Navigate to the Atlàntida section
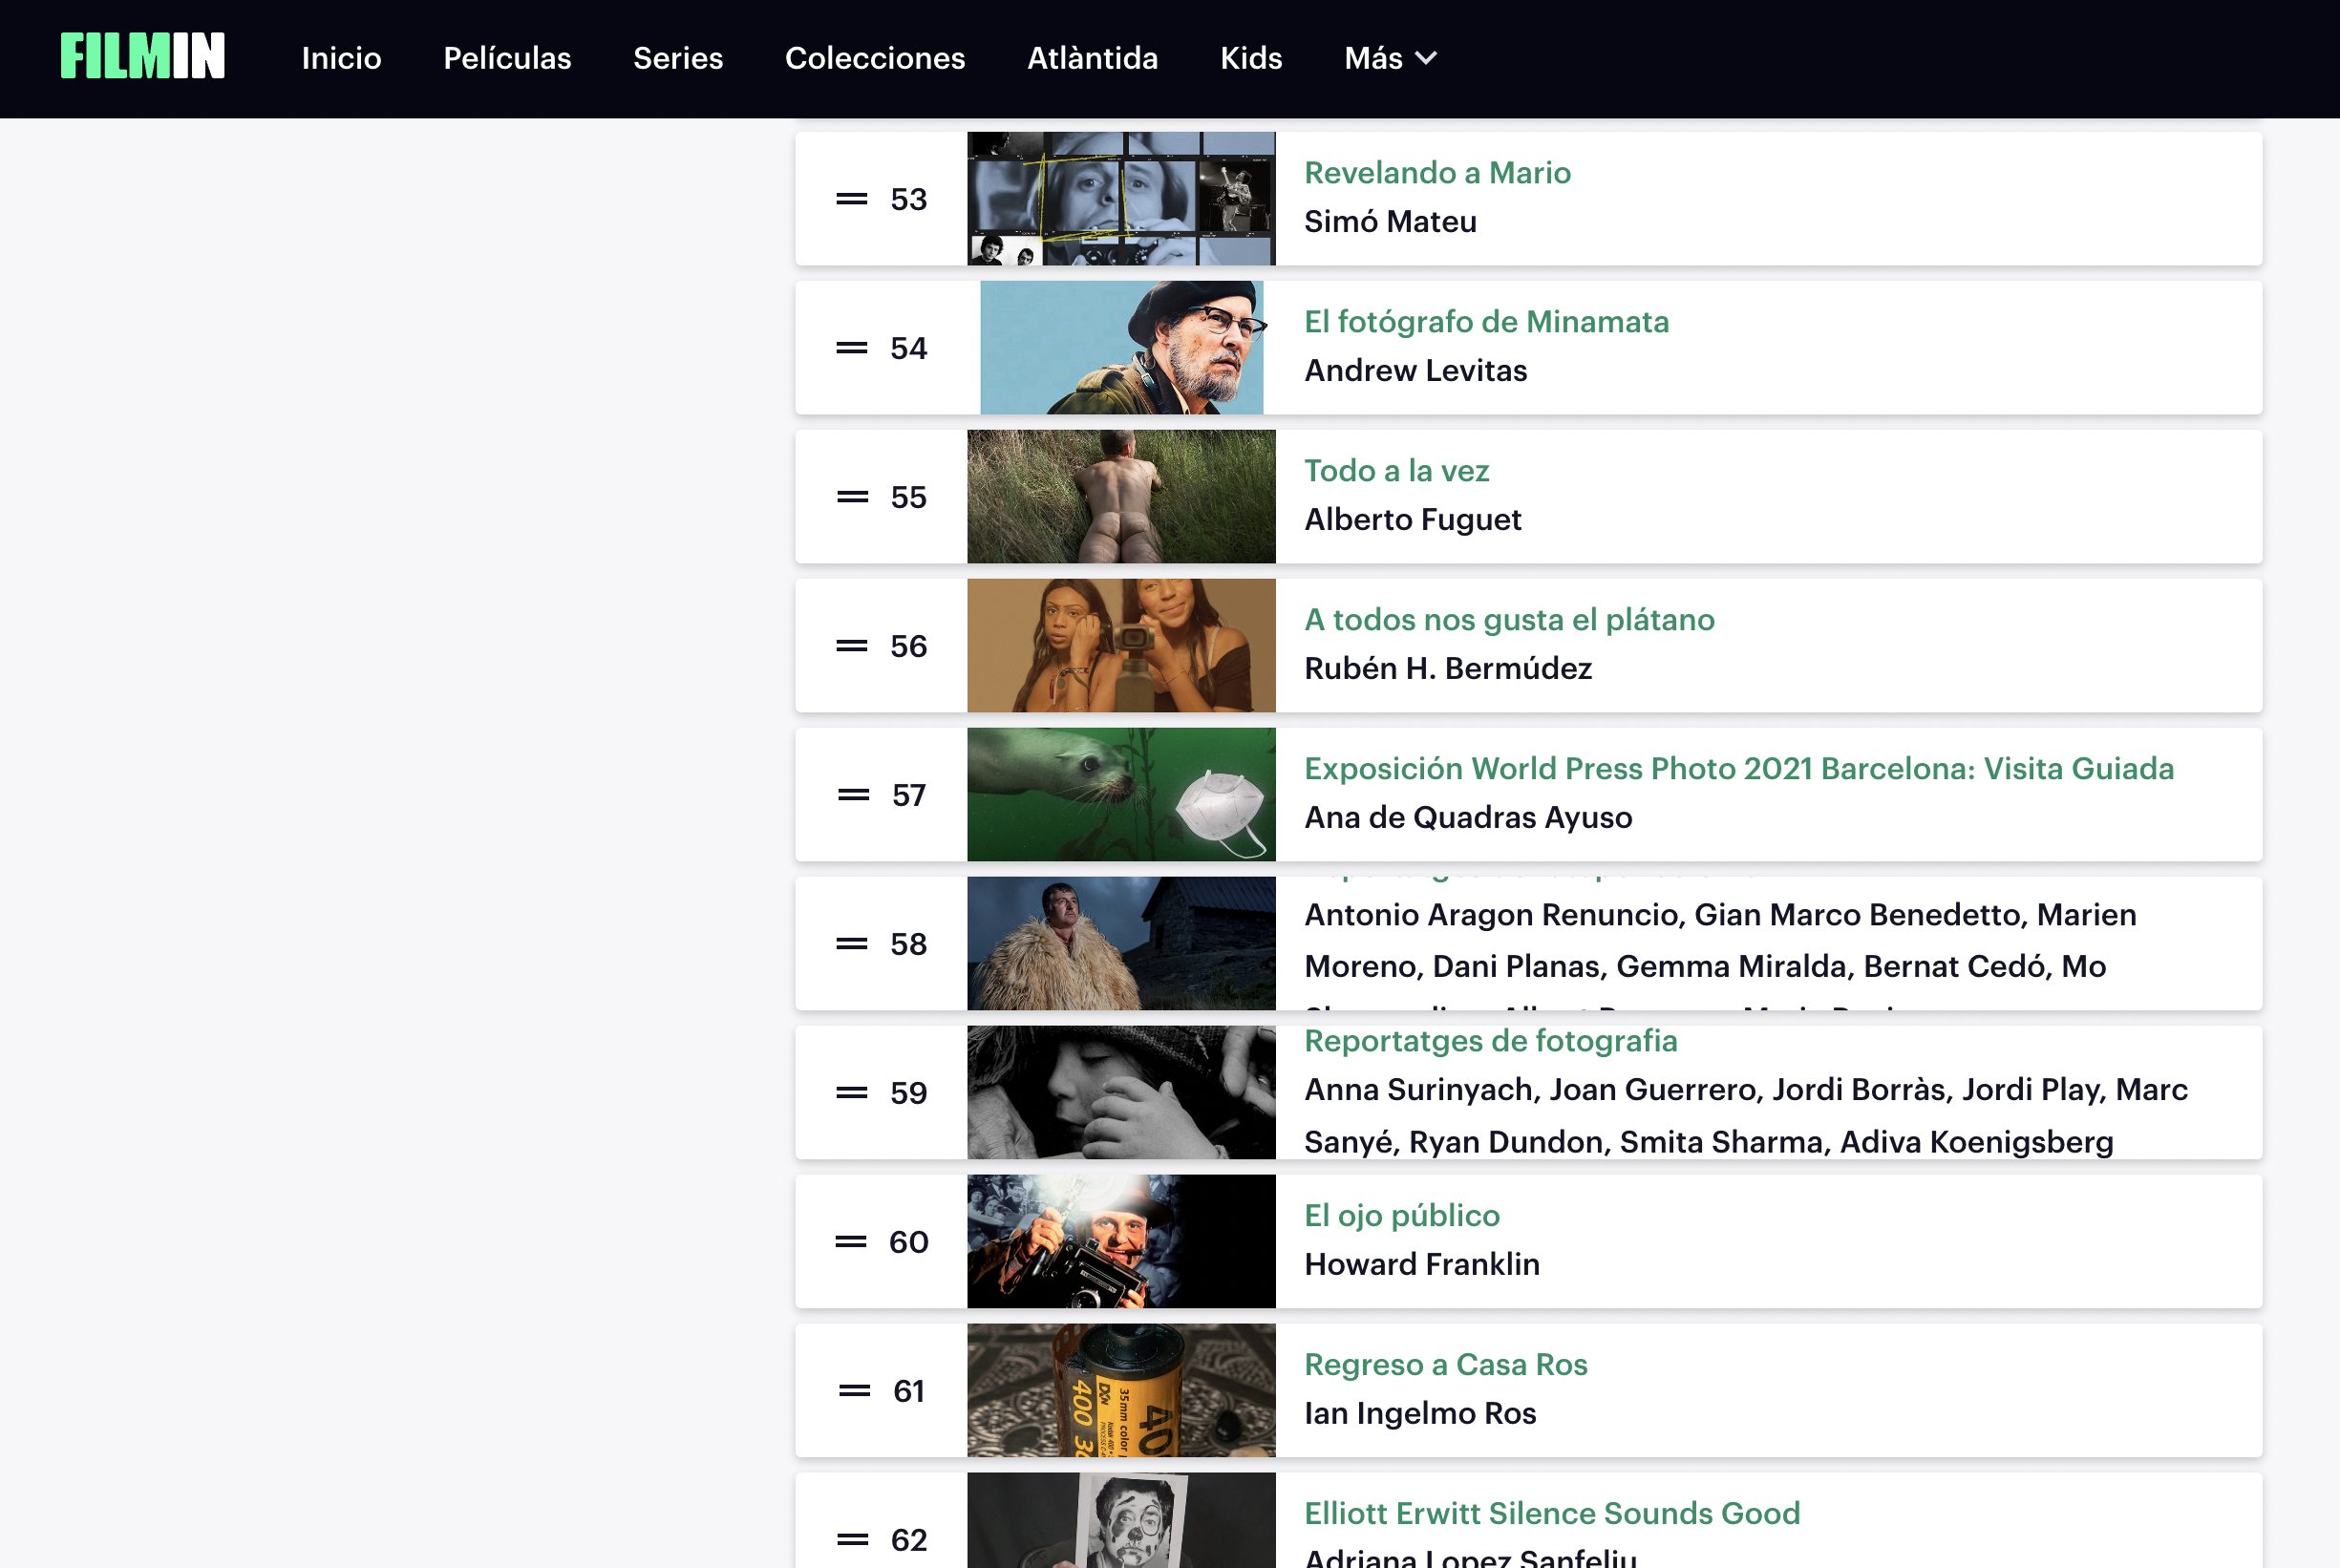 [1092, 58]
